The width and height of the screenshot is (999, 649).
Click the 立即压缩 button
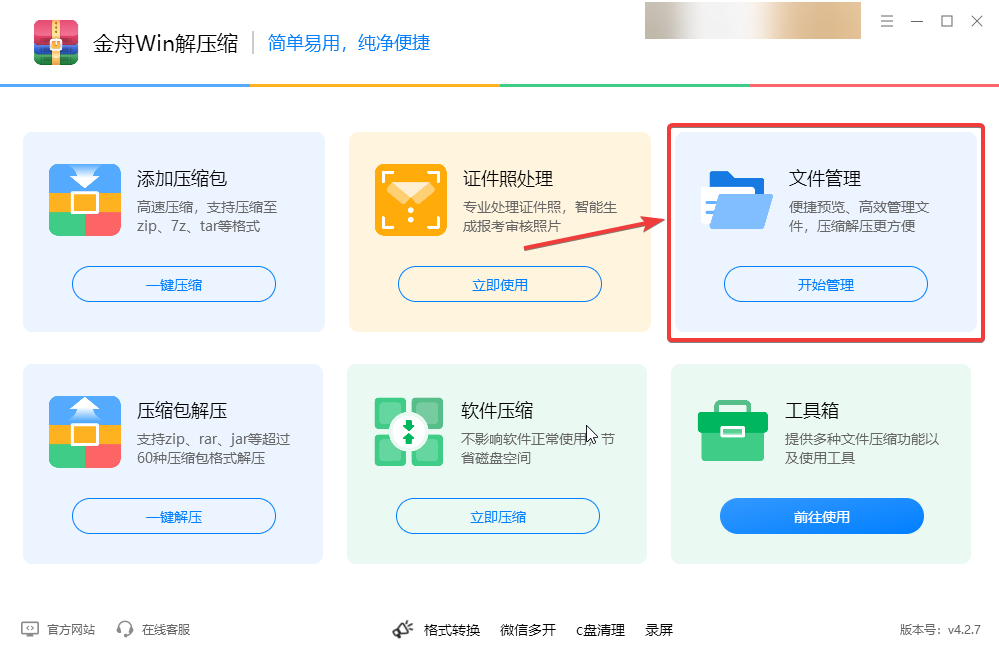(x=498, y=516)
